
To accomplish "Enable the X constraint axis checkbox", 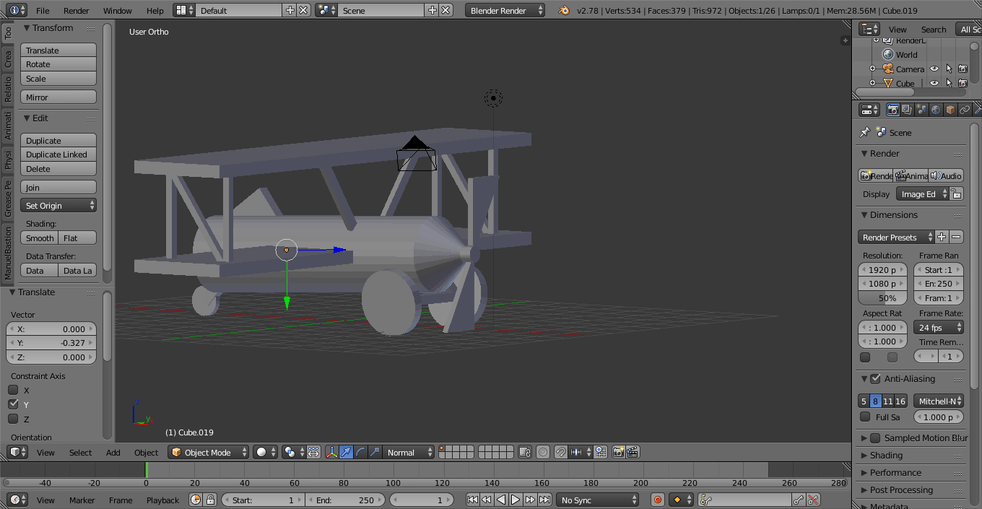I will [13, 389].
